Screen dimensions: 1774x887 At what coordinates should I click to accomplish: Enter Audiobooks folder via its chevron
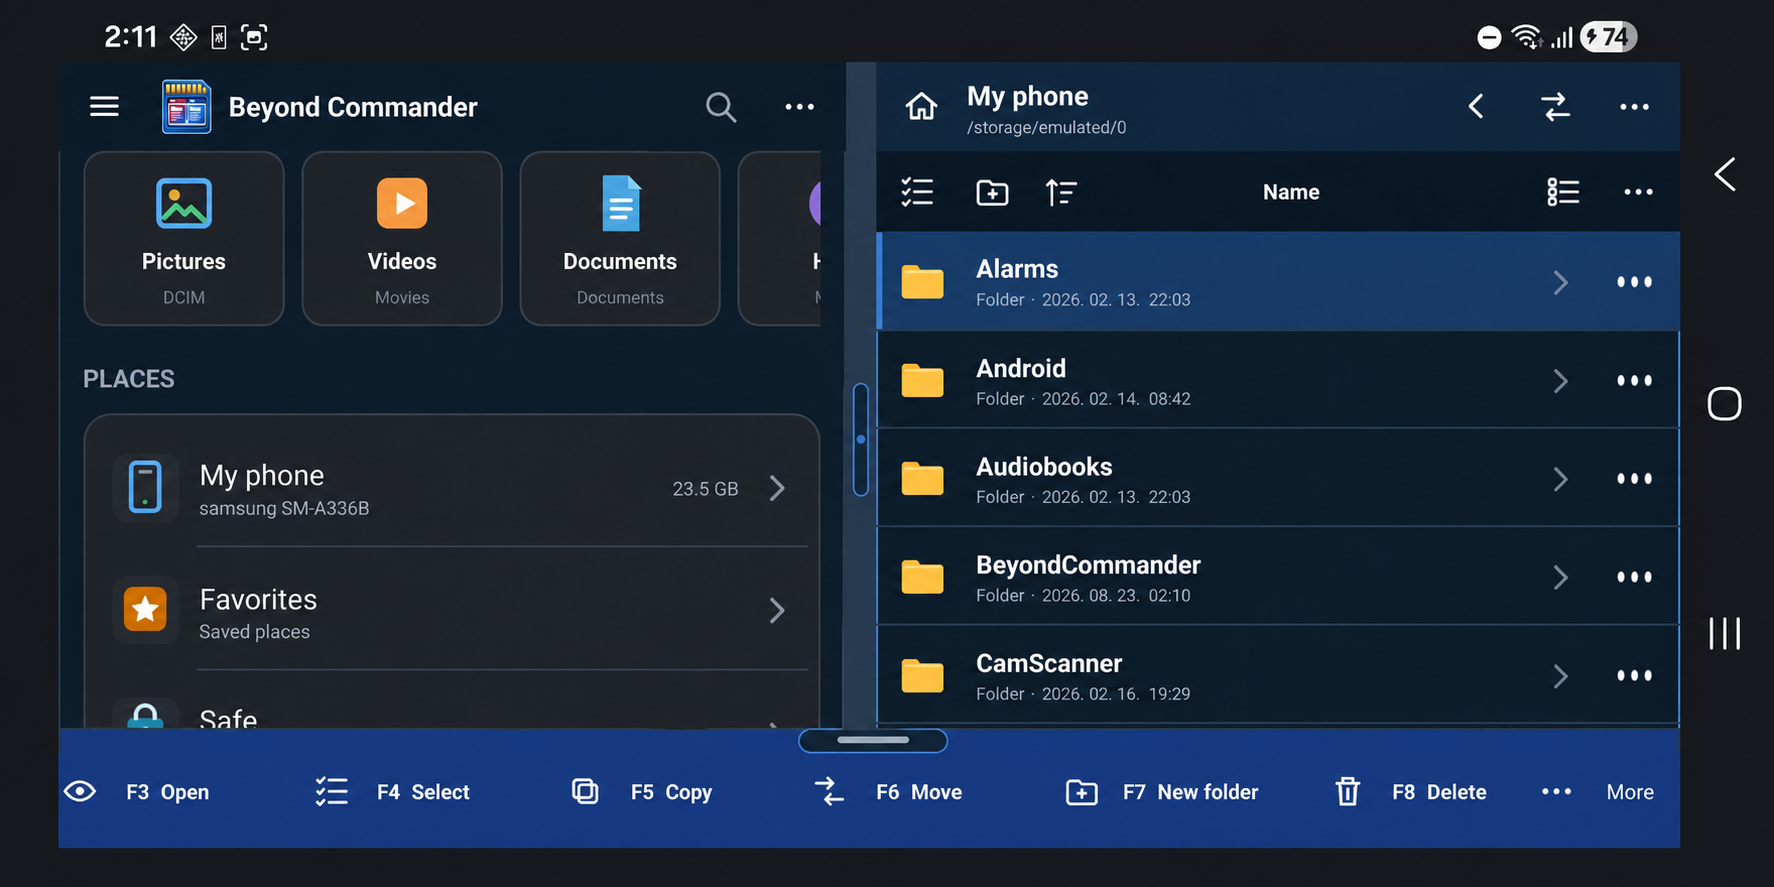click(x=1560, y=479)
